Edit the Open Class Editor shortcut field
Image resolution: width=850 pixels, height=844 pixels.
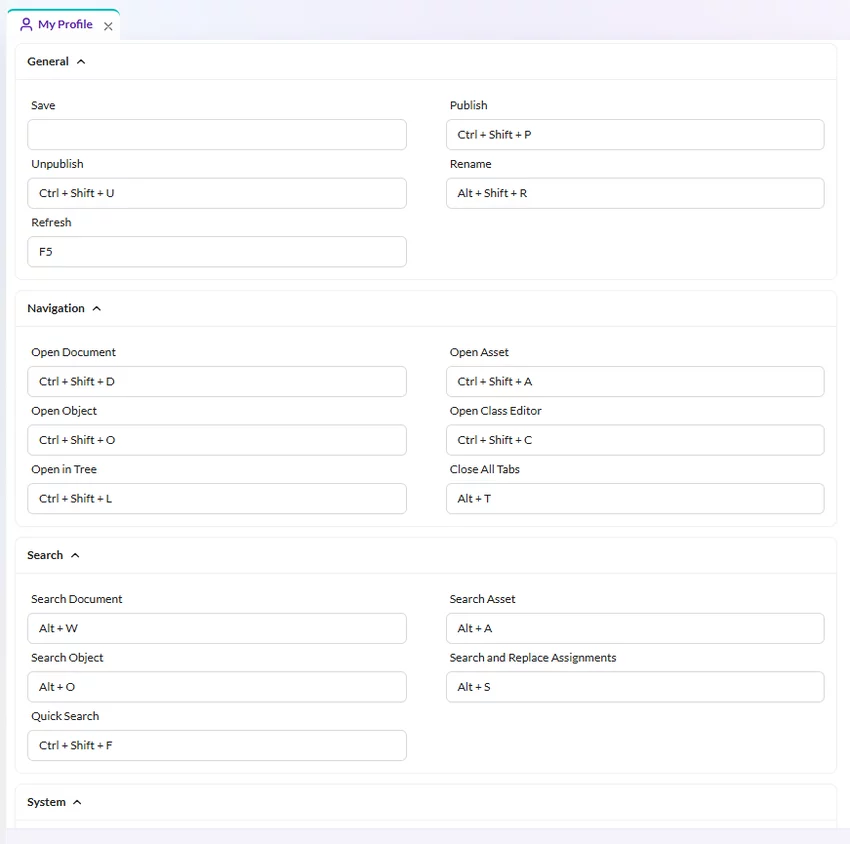pos(635,440)
